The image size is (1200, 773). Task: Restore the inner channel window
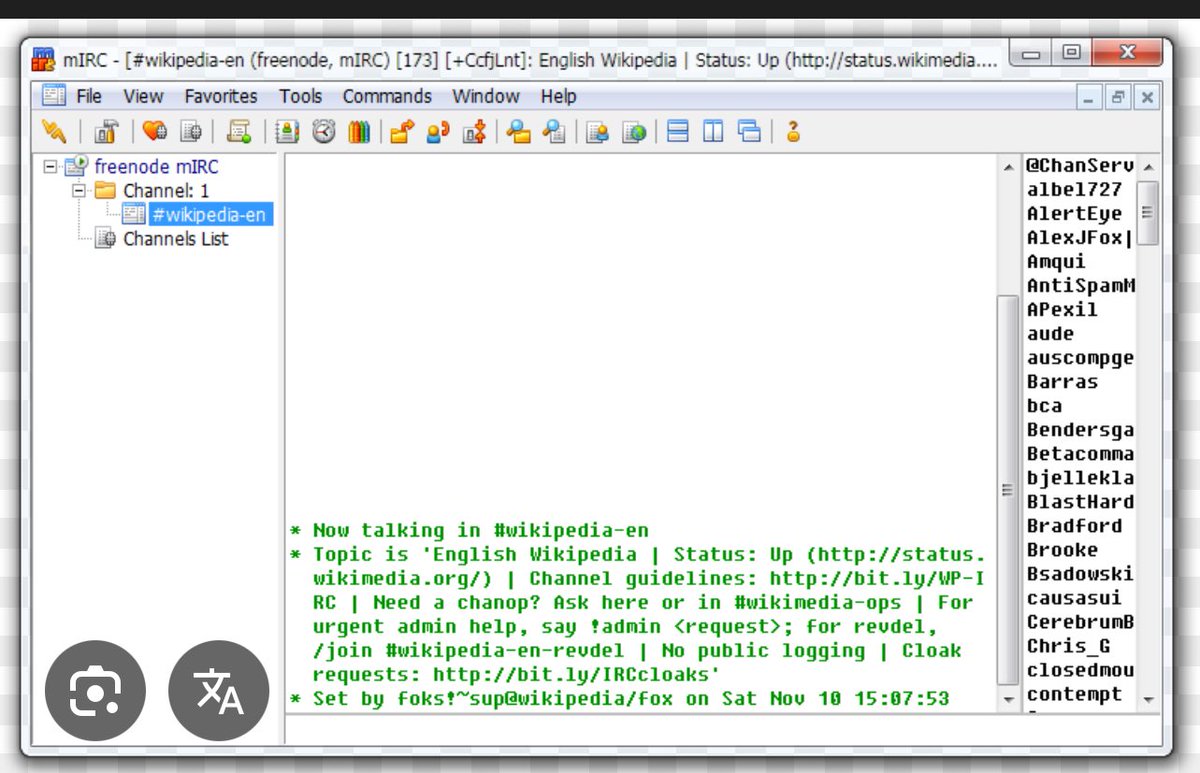click(1118, 97)
